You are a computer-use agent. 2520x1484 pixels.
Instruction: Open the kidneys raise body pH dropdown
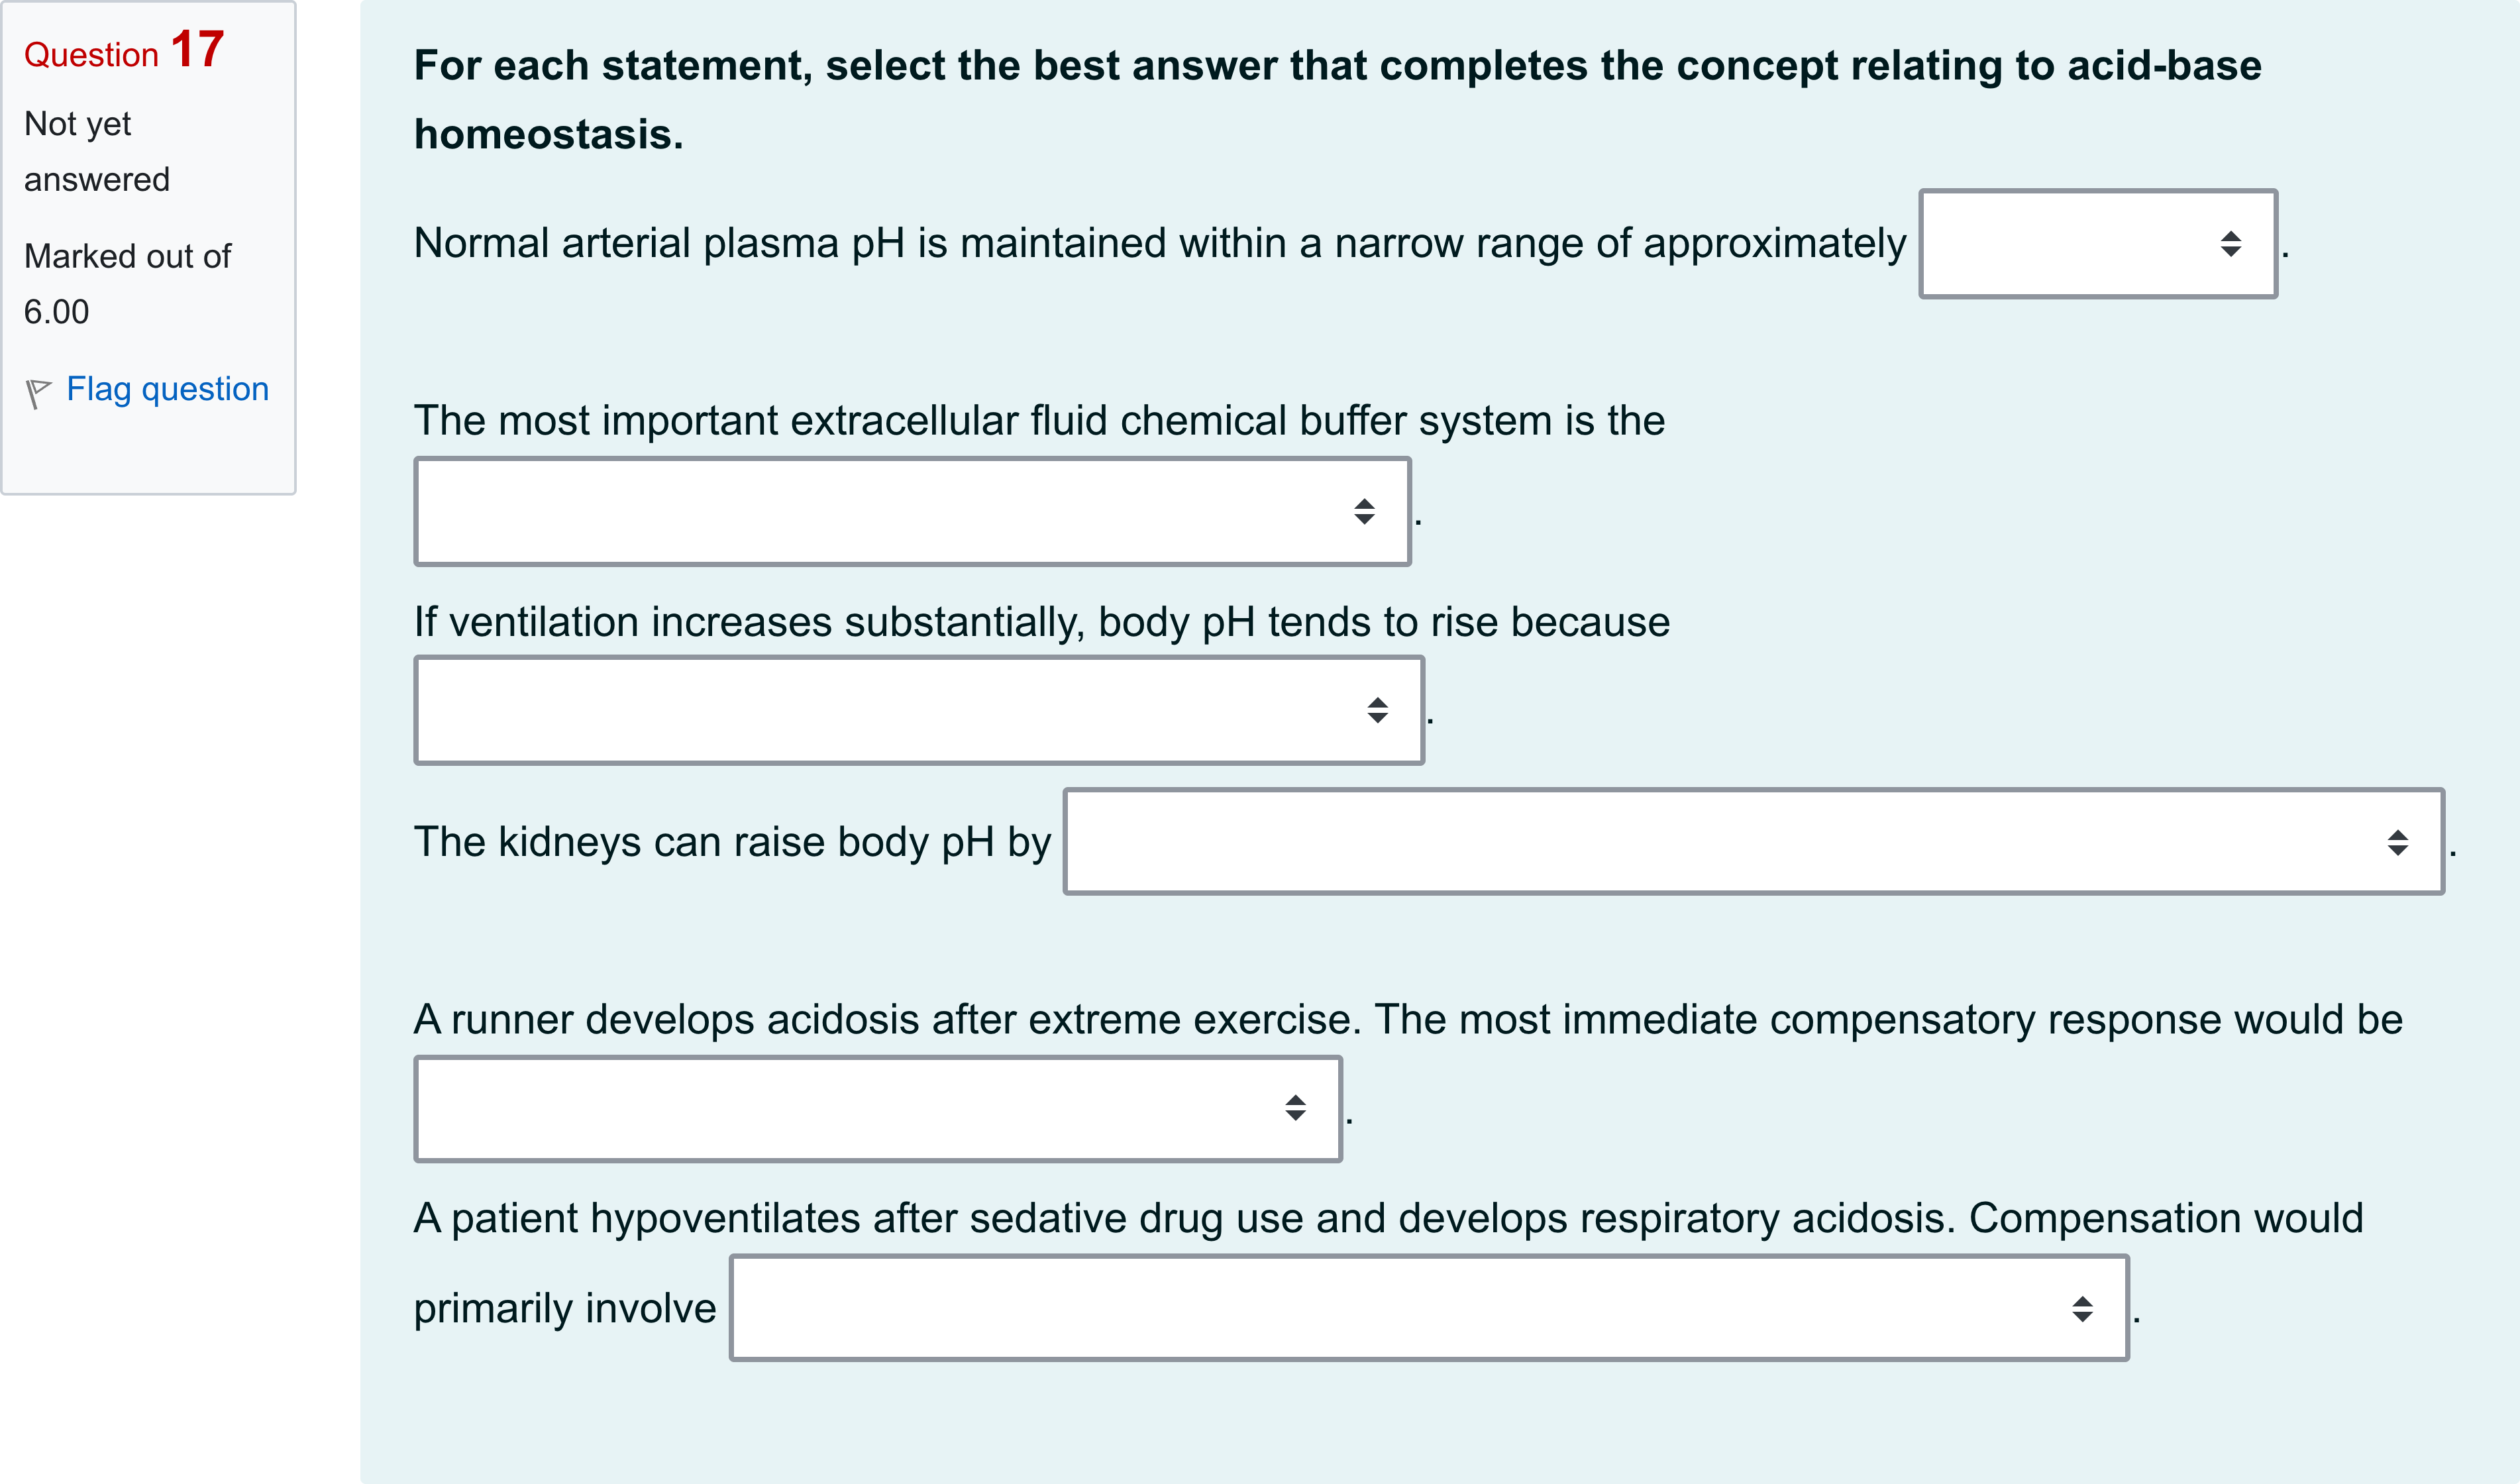coord(1754,842)
